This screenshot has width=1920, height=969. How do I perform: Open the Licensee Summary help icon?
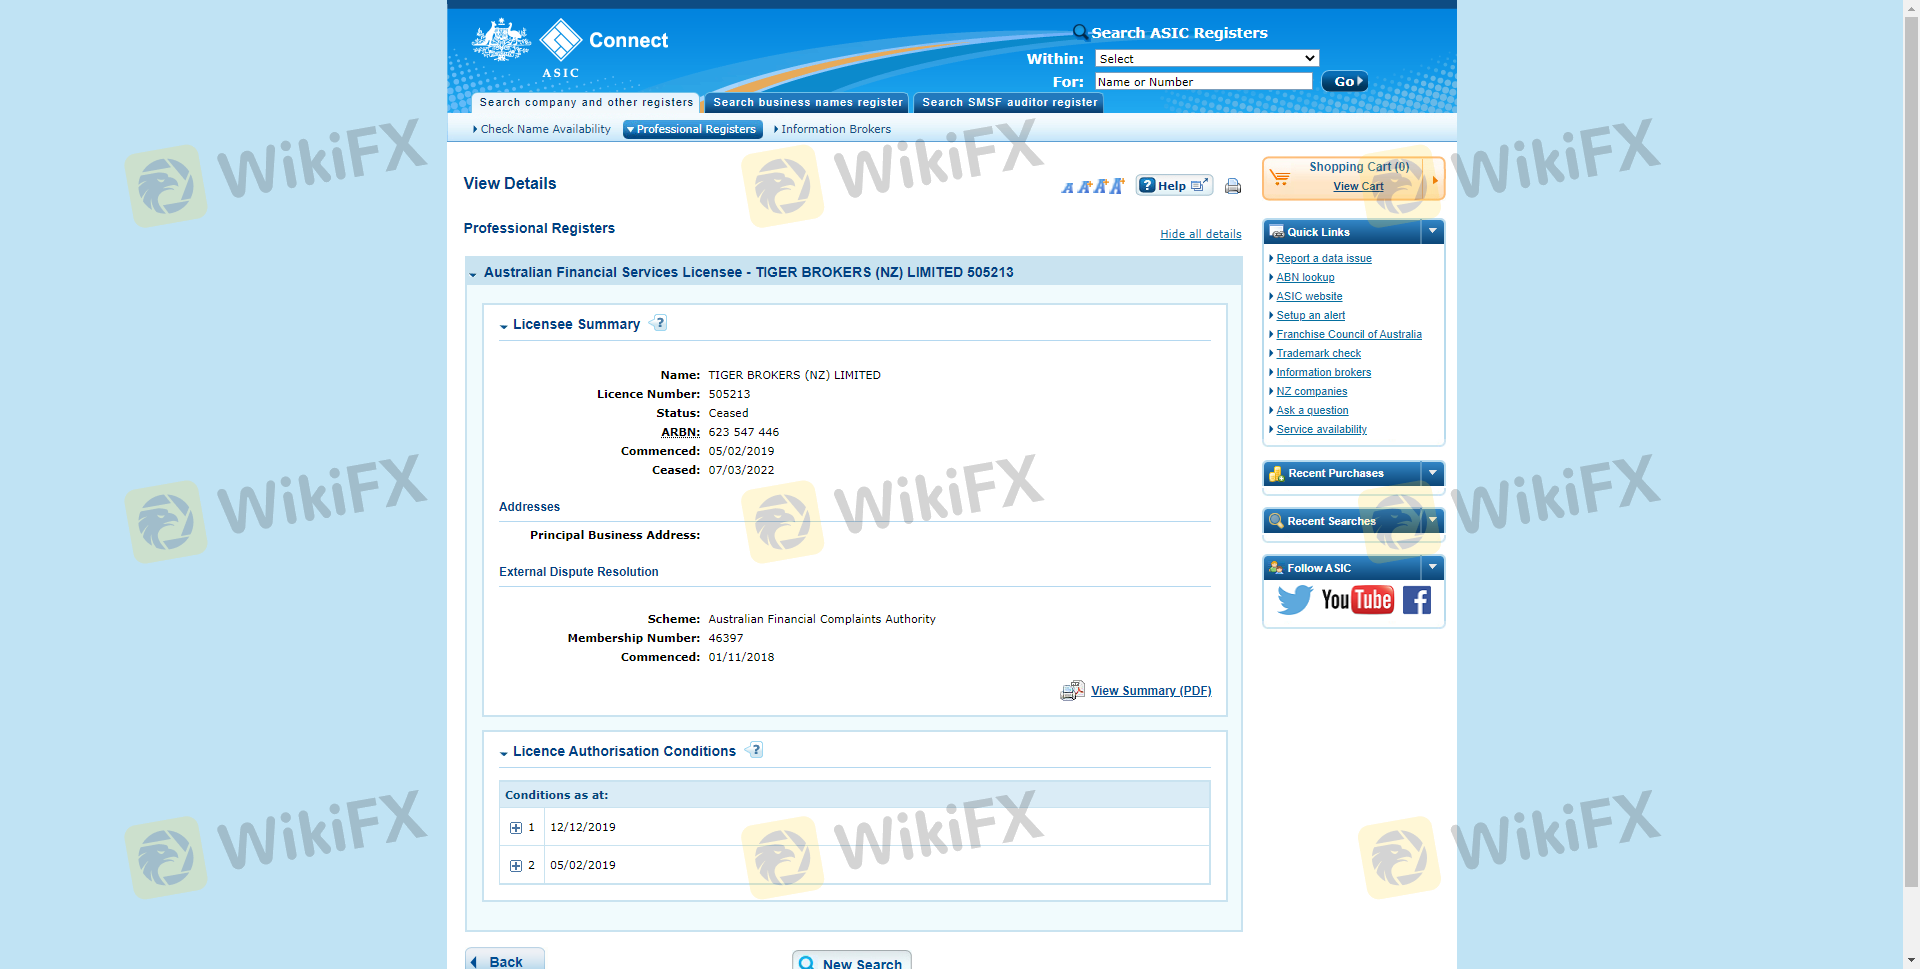point(658,323)
